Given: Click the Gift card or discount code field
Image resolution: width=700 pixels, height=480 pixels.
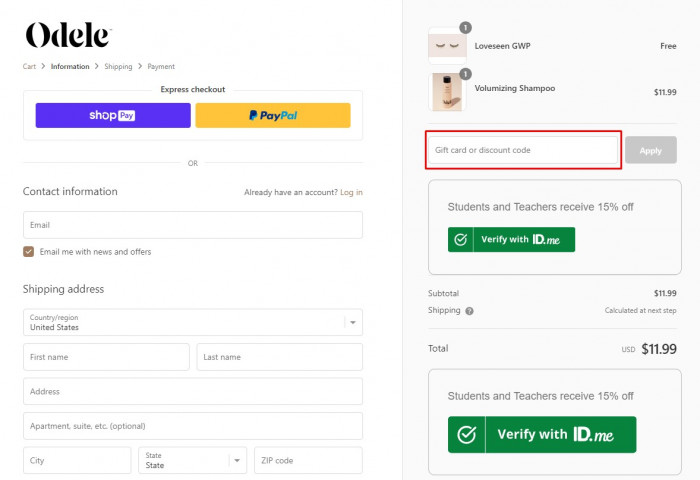Looking at the screenshot, I should click(x=523, y=150).
